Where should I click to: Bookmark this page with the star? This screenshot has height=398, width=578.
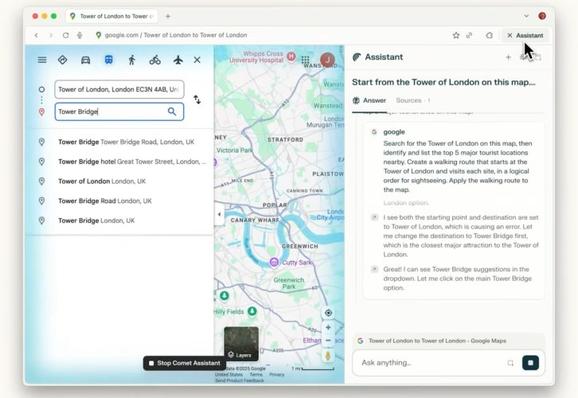coord(456,35)
